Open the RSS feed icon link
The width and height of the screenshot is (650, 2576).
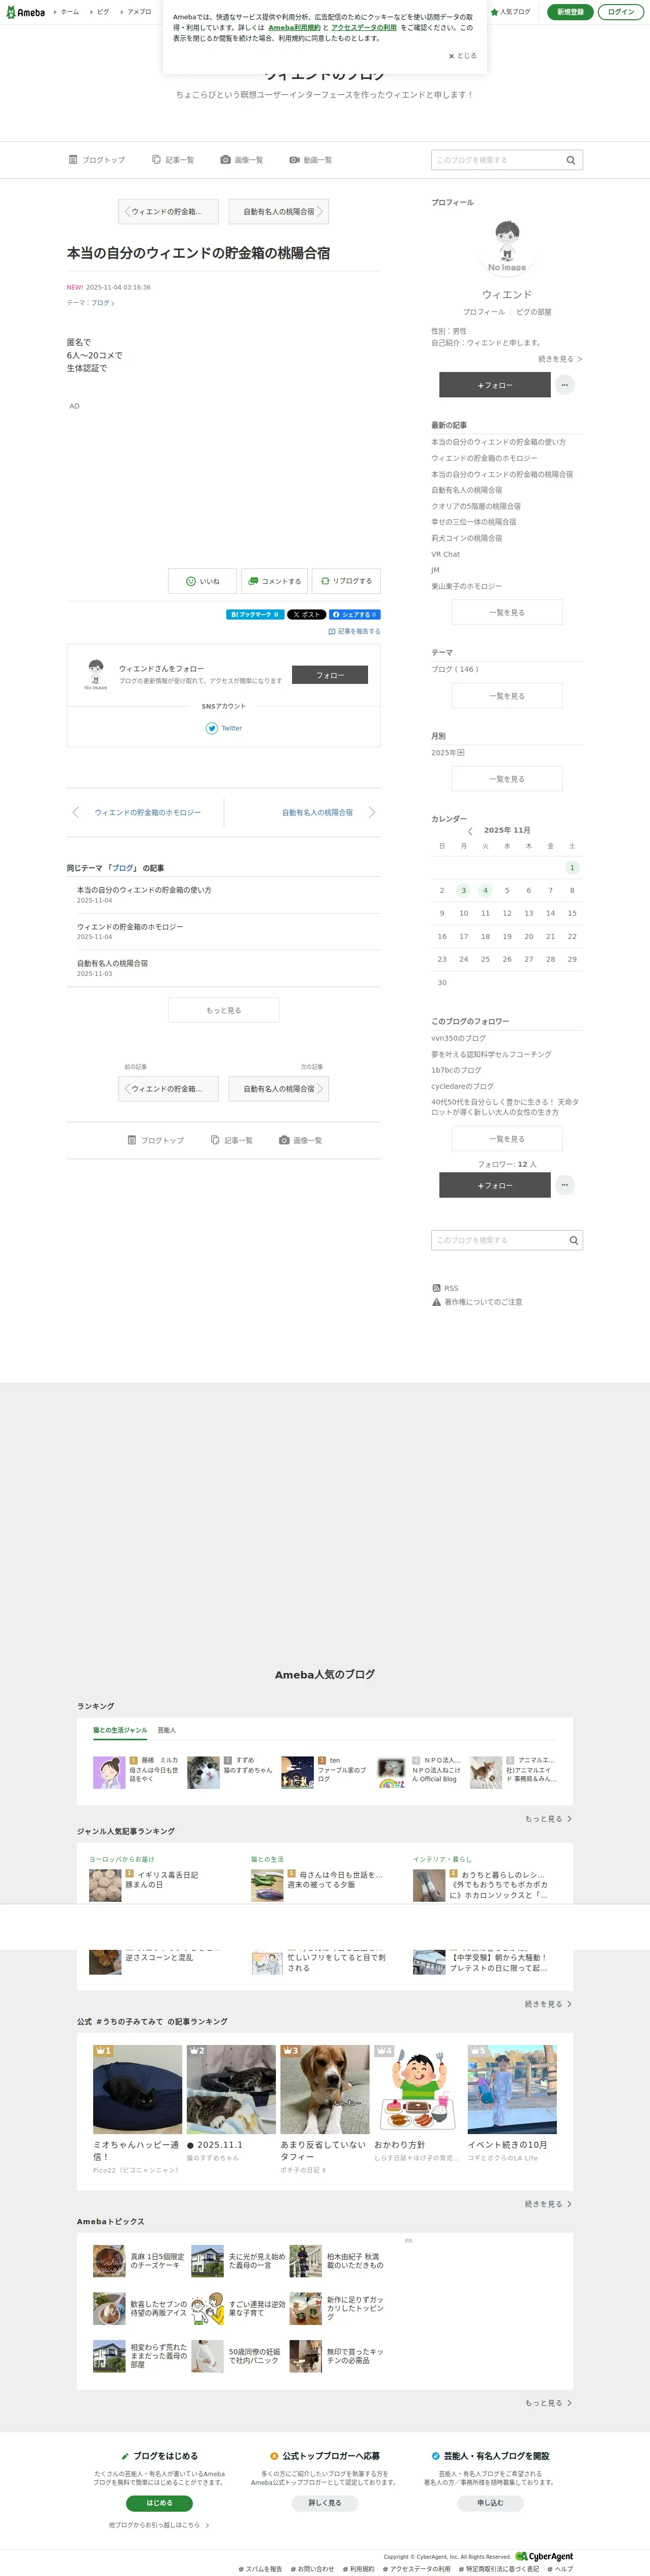(x=436, y=1288)
